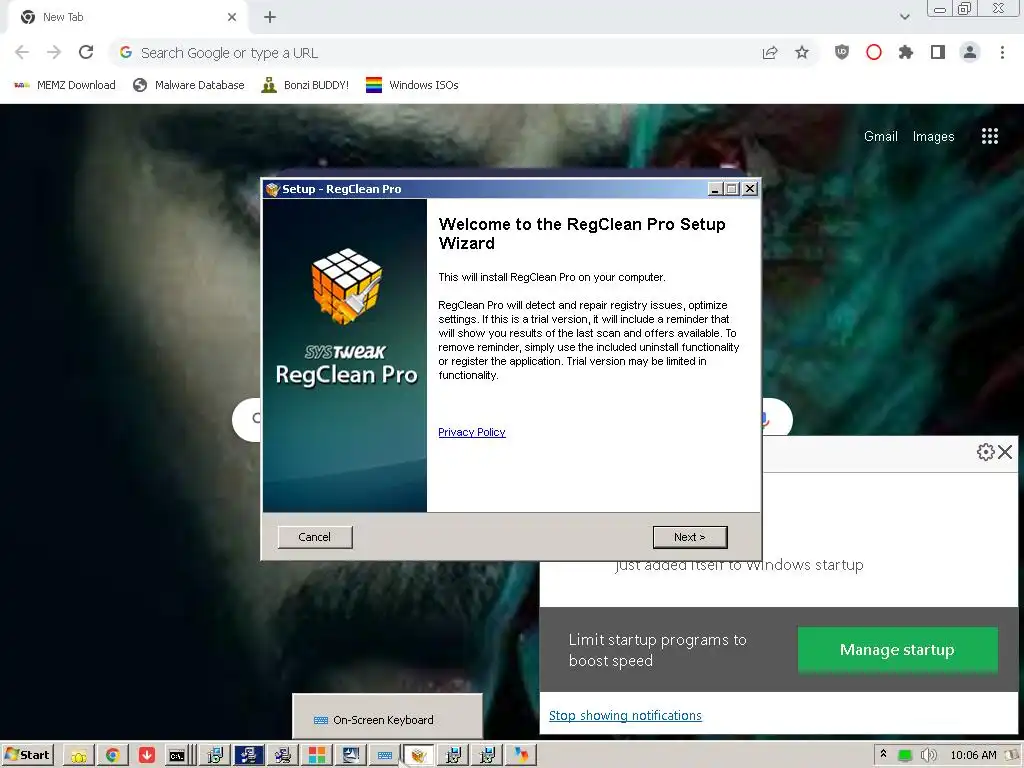Open the Bonzi BUDDY! bookmark
Screen dimensions: 1024x768
pos(305,85)
